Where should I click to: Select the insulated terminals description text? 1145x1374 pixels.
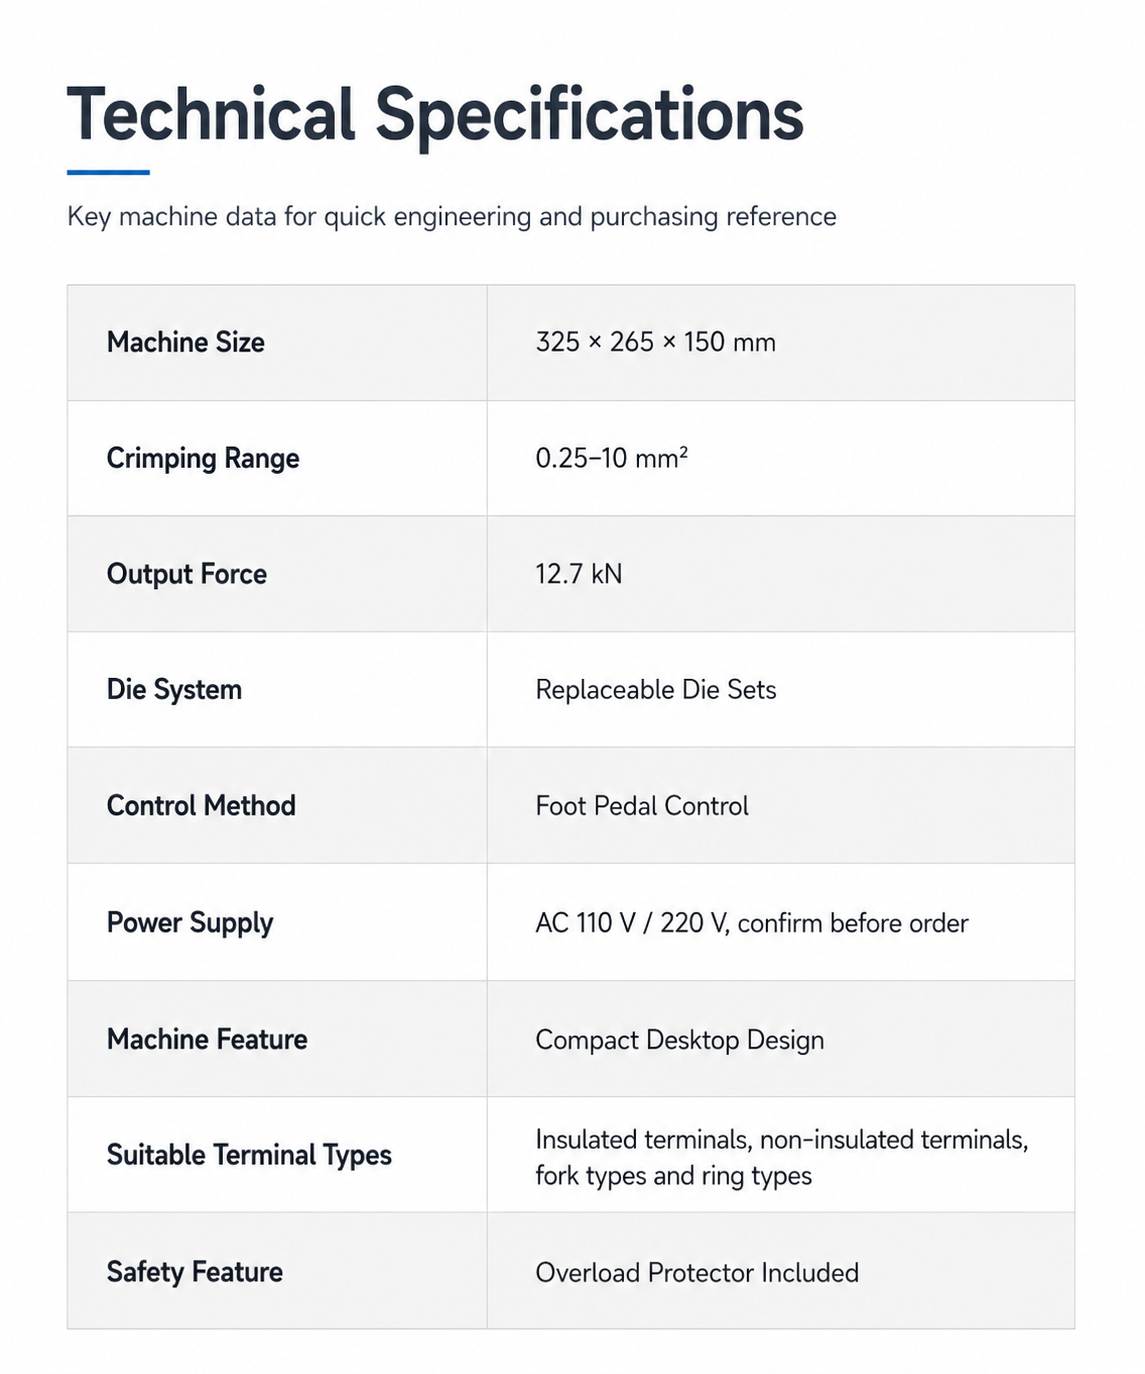point(782,1158)
